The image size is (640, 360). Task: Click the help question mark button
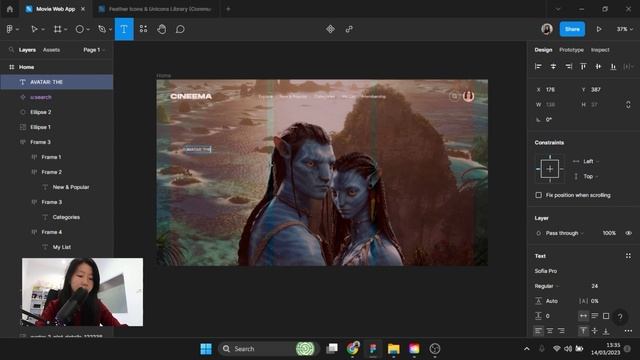[620, 316]
